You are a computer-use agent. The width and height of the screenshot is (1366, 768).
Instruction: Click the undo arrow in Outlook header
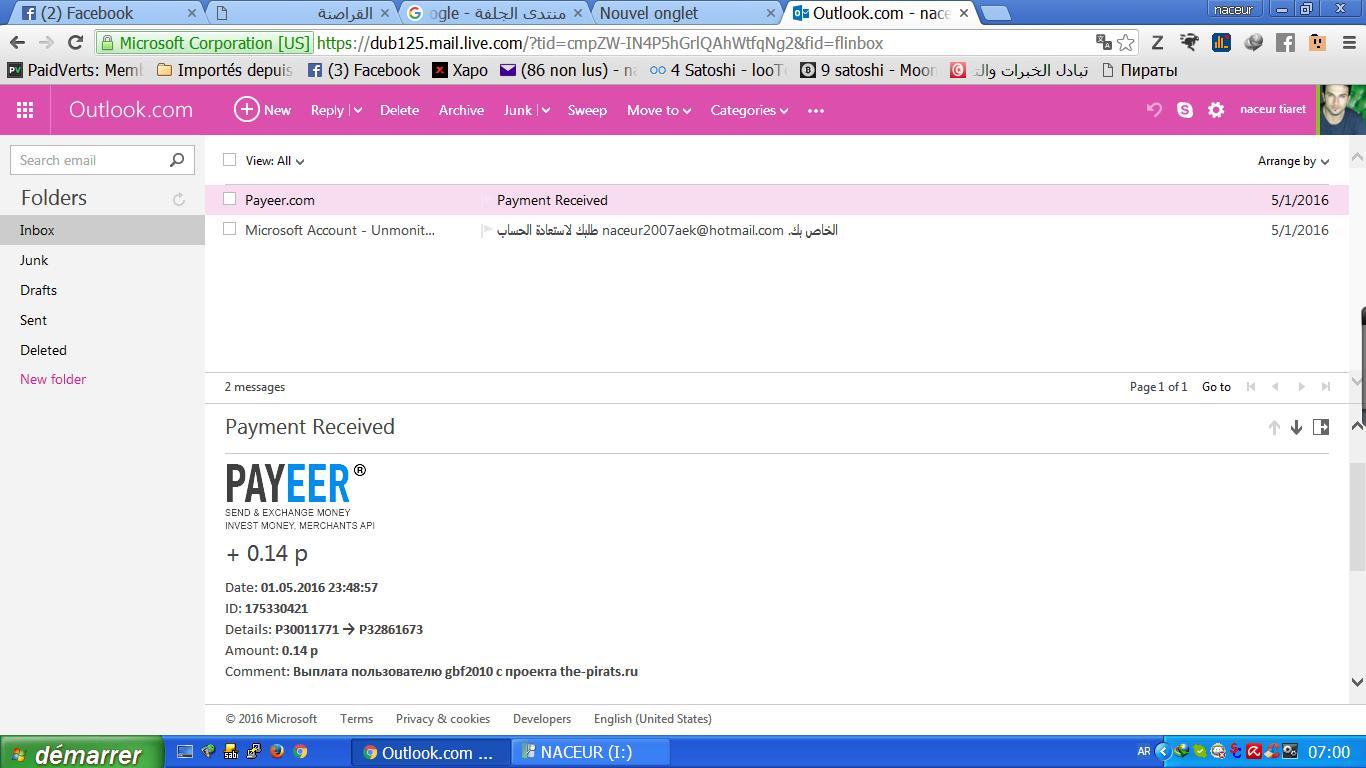(1154, 110)
